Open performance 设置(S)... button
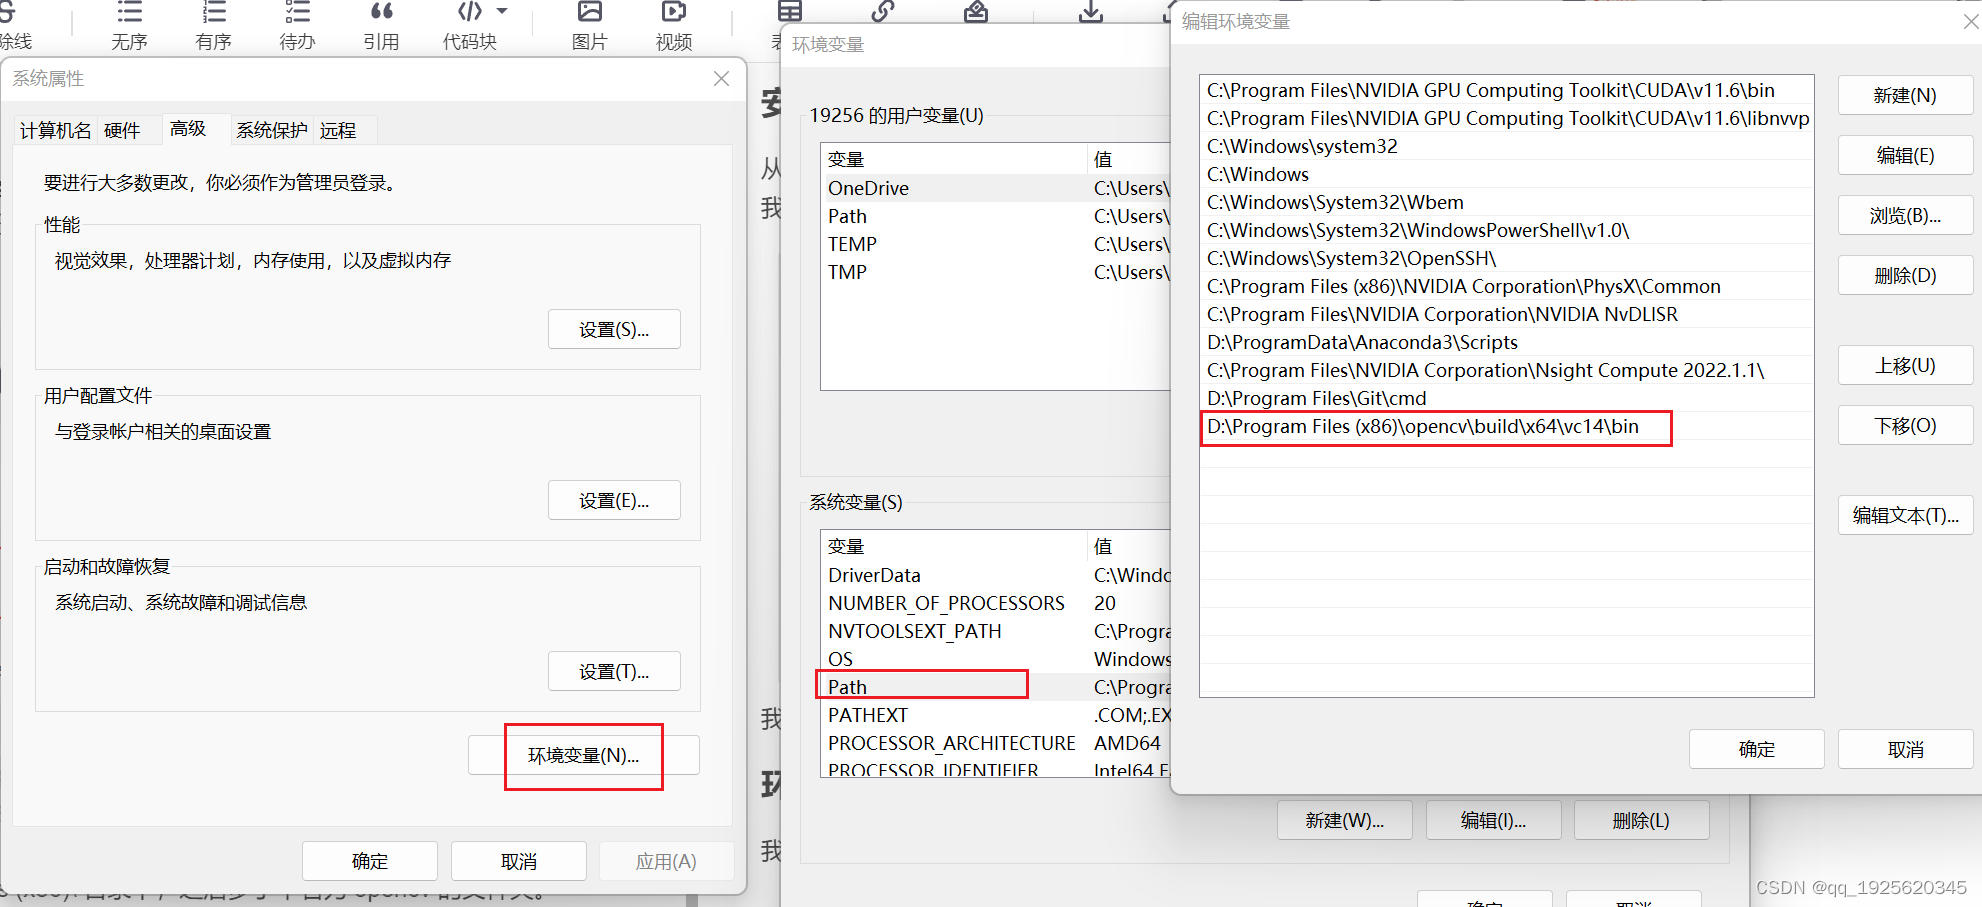 coord(614,329)
